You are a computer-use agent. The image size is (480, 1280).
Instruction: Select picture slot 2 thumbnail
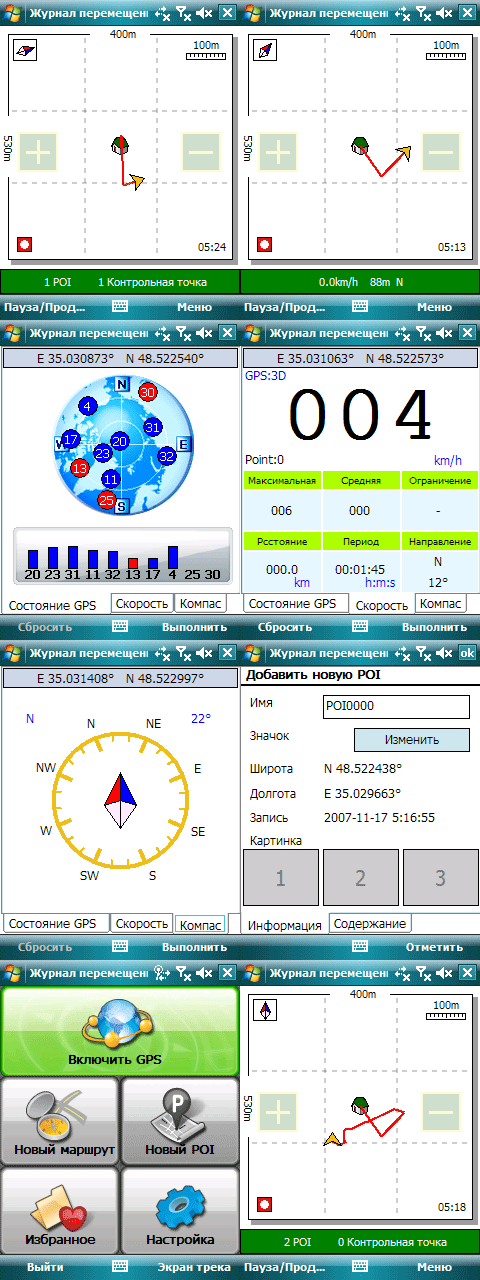tap(360, 879)
